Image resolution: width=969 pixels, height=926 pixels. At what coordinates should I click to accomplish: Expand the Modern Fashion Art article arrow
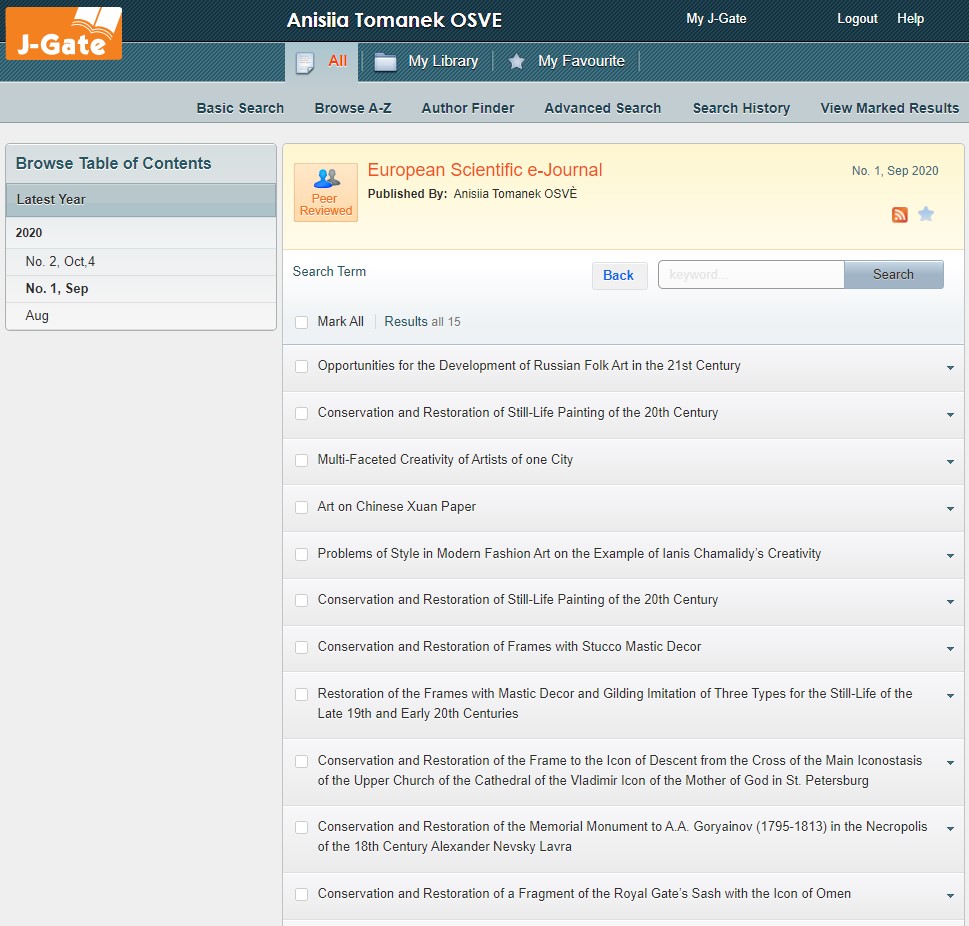click(x=950, y=556)
